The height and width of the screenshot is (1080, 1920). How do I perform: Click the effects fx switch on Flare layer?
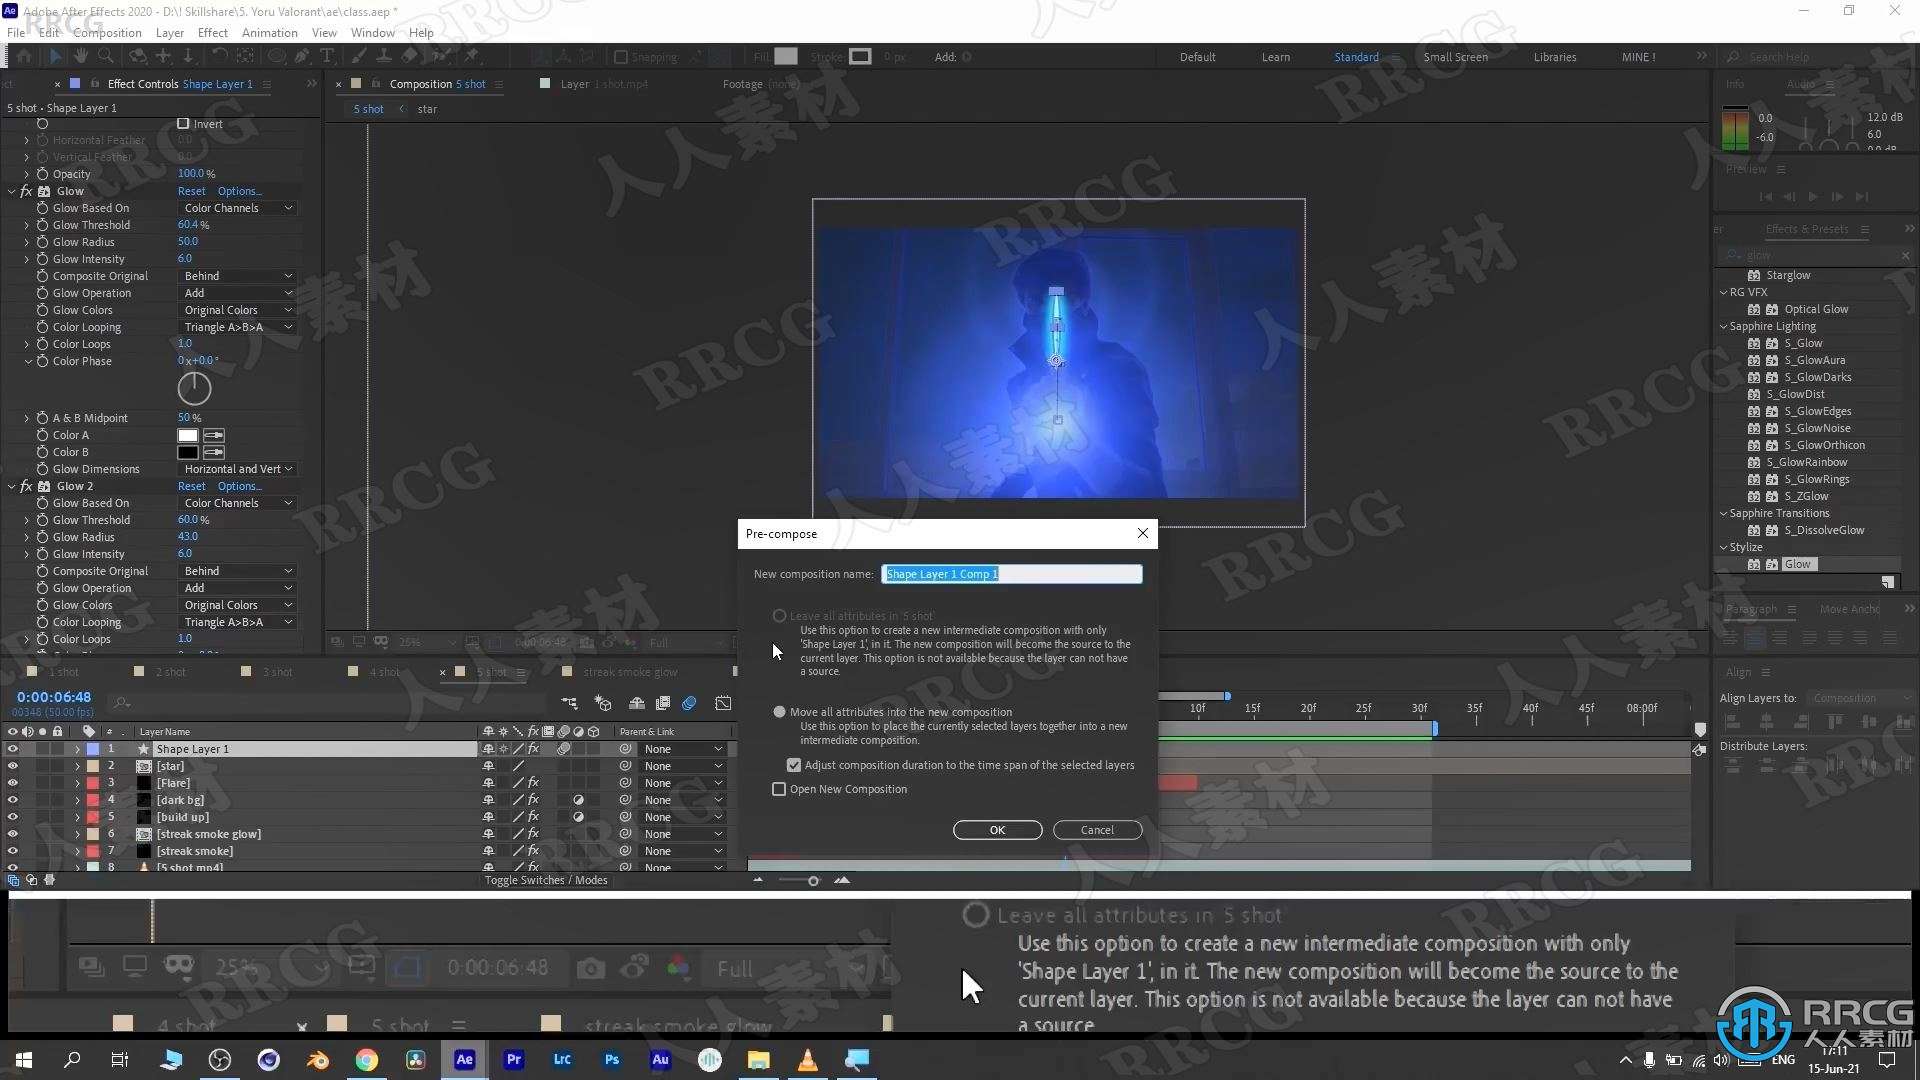[533, 783]
